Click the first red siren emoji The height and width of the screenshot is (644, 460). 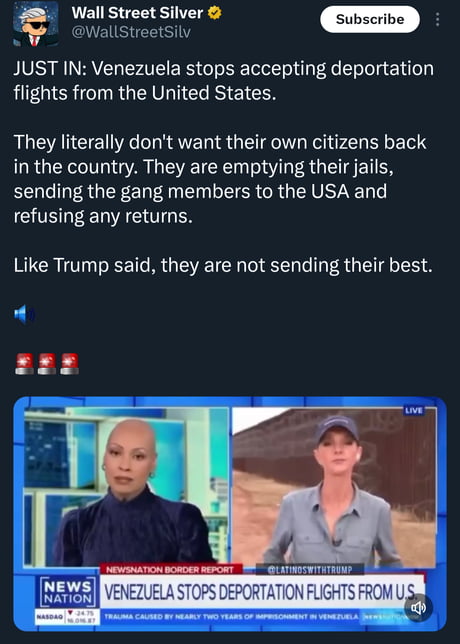25,364
